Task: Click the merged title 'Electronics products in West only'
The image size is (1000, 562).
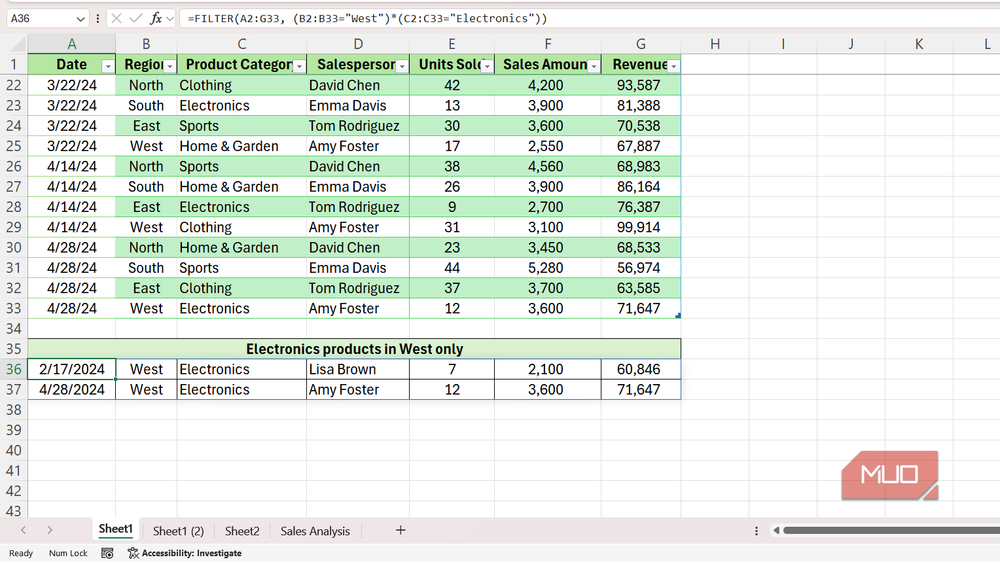Action: tap(355, 349)
